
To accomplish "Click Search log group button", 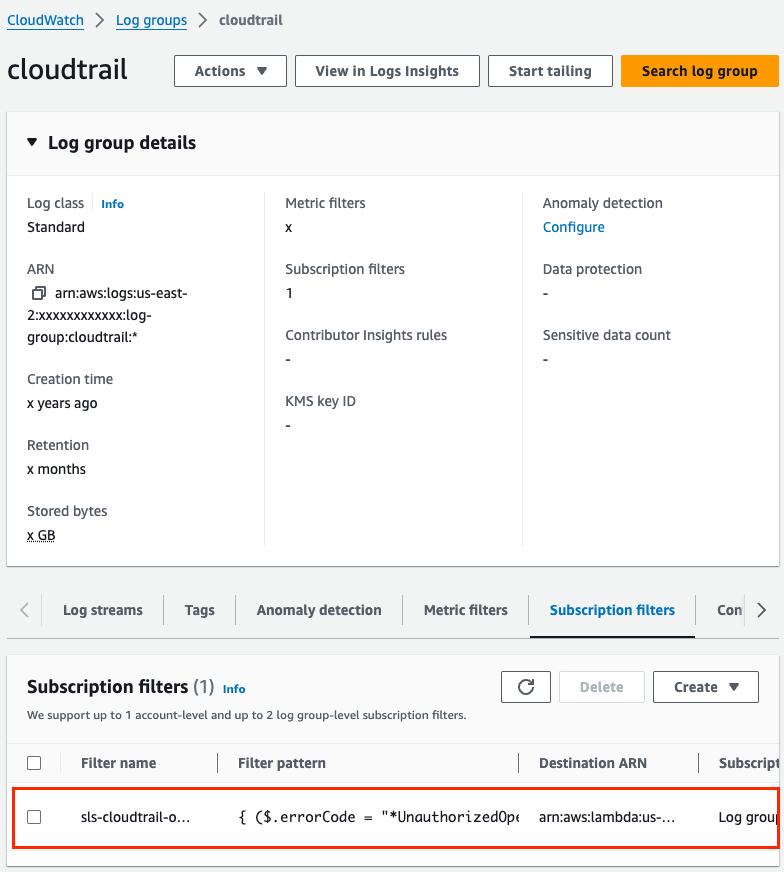I will pos(699,71).
